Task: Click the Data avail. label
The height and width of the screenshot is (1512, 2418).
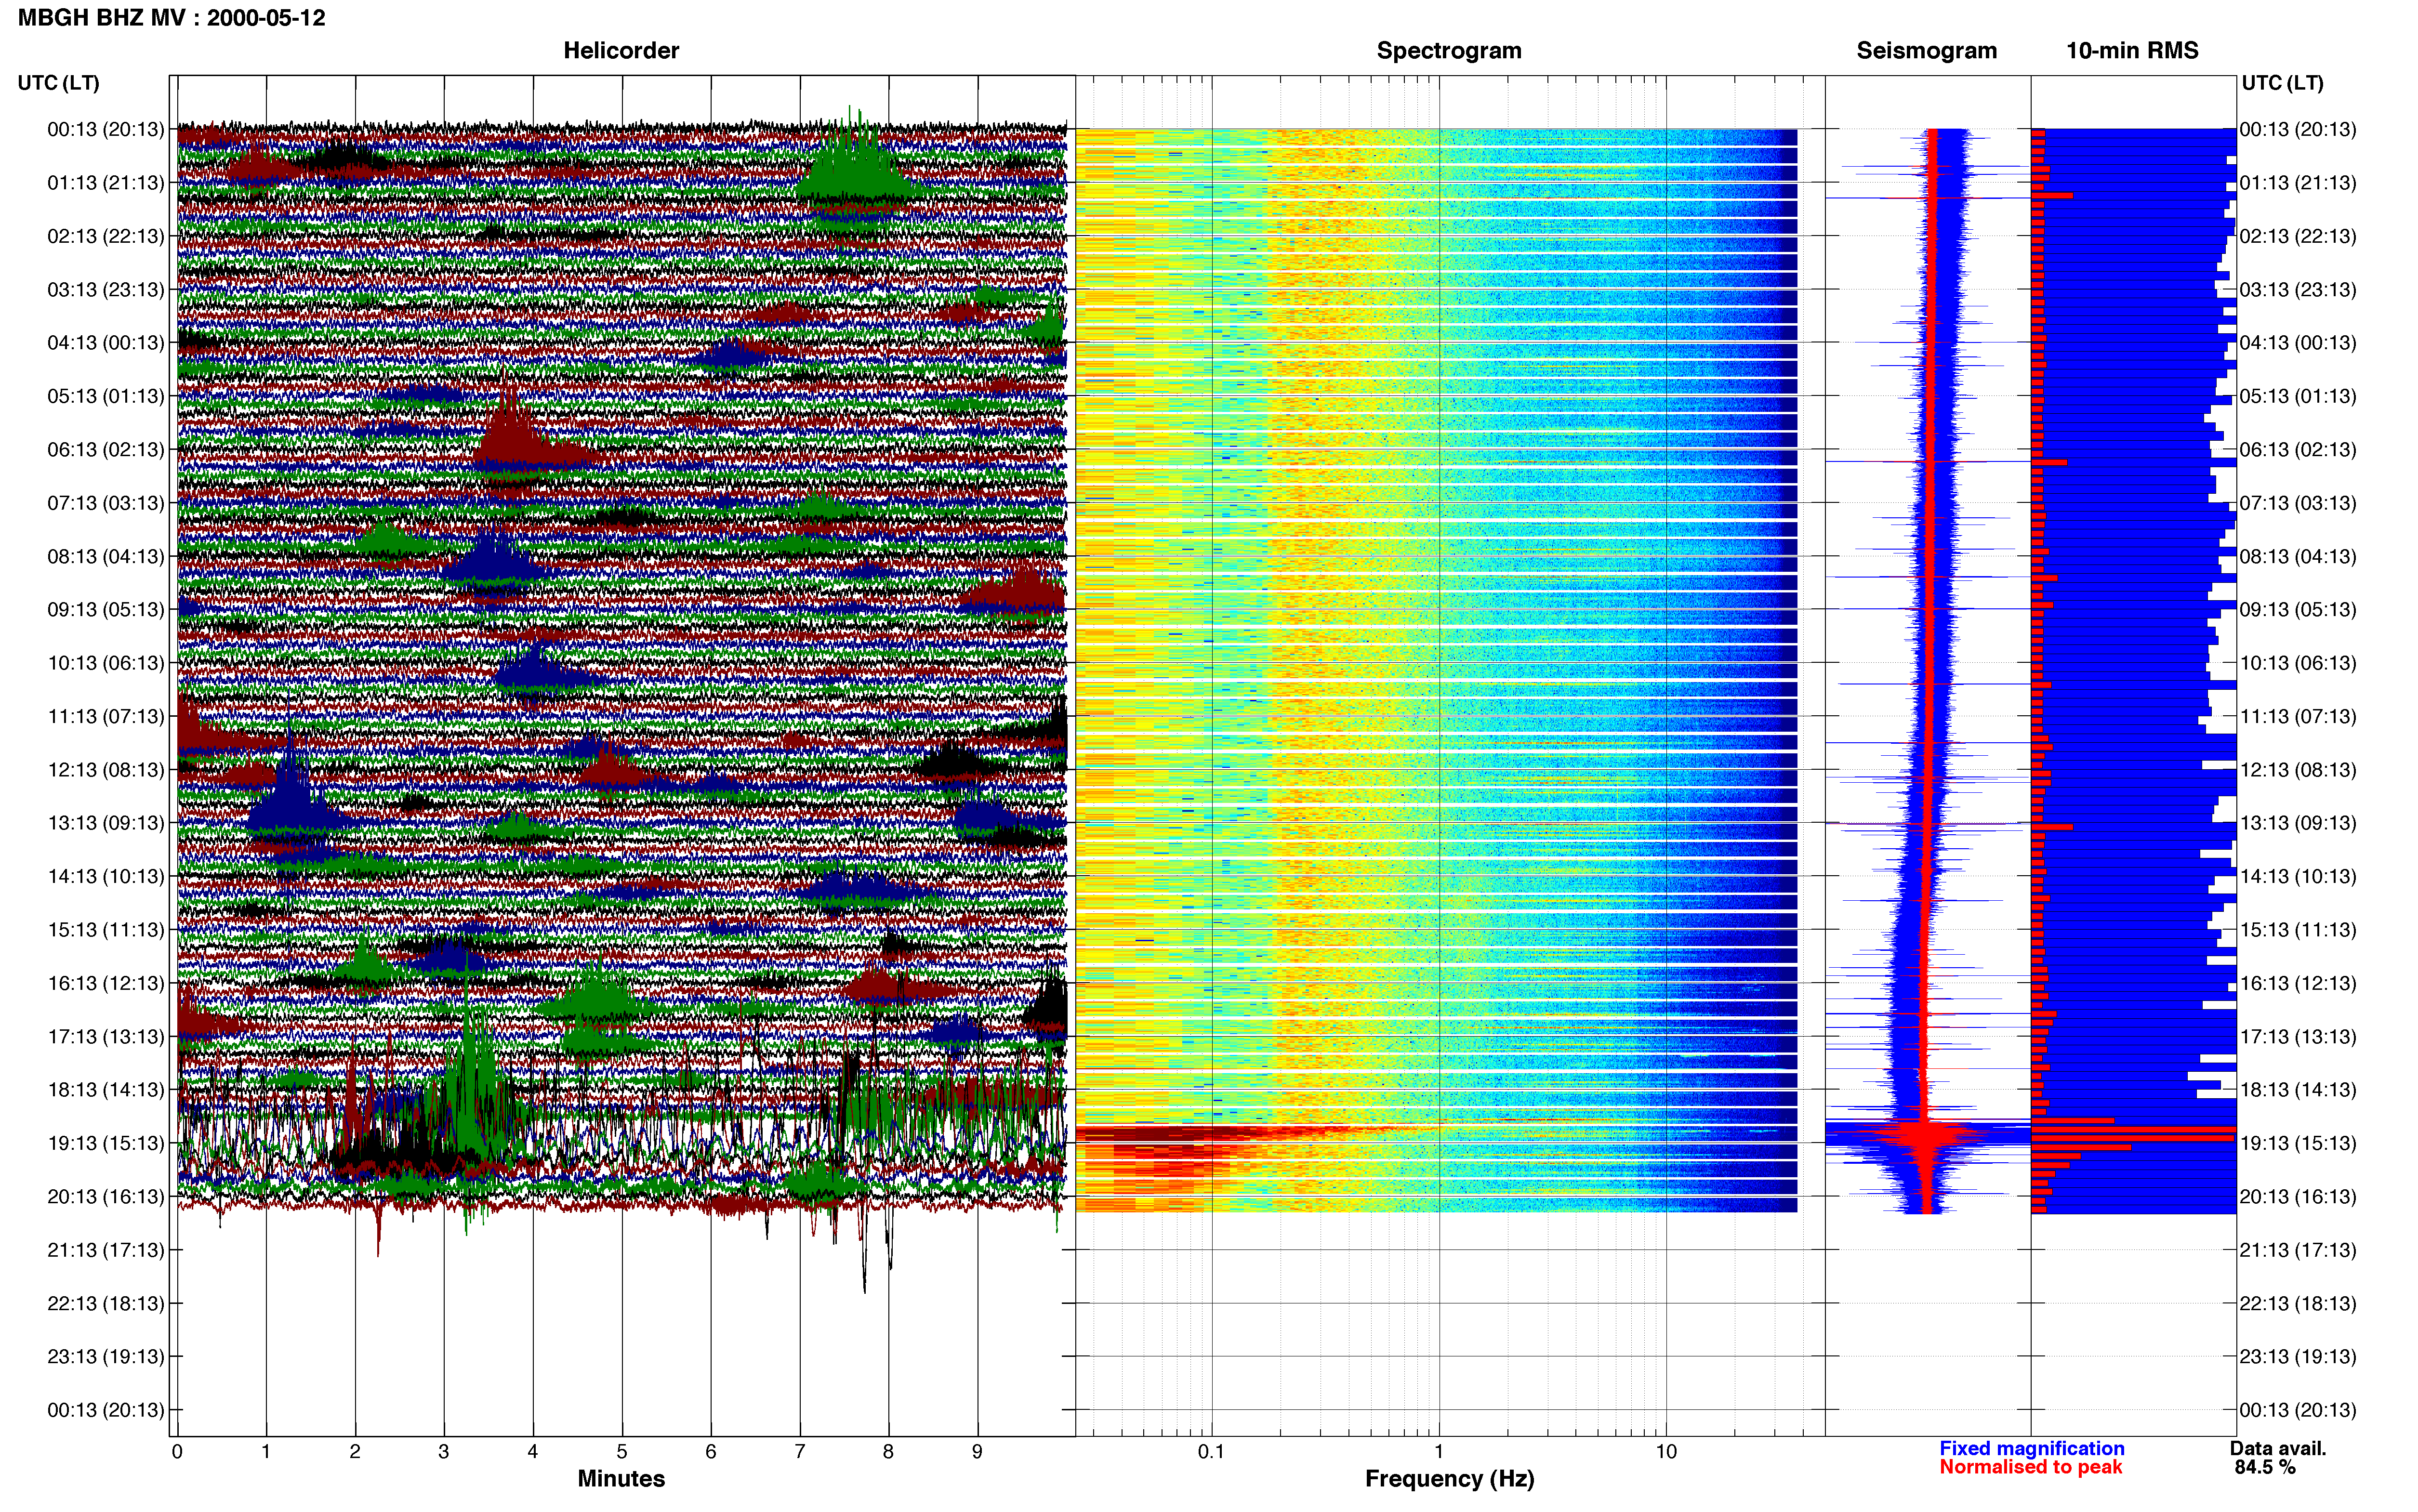Action: click(2278, 1448)
